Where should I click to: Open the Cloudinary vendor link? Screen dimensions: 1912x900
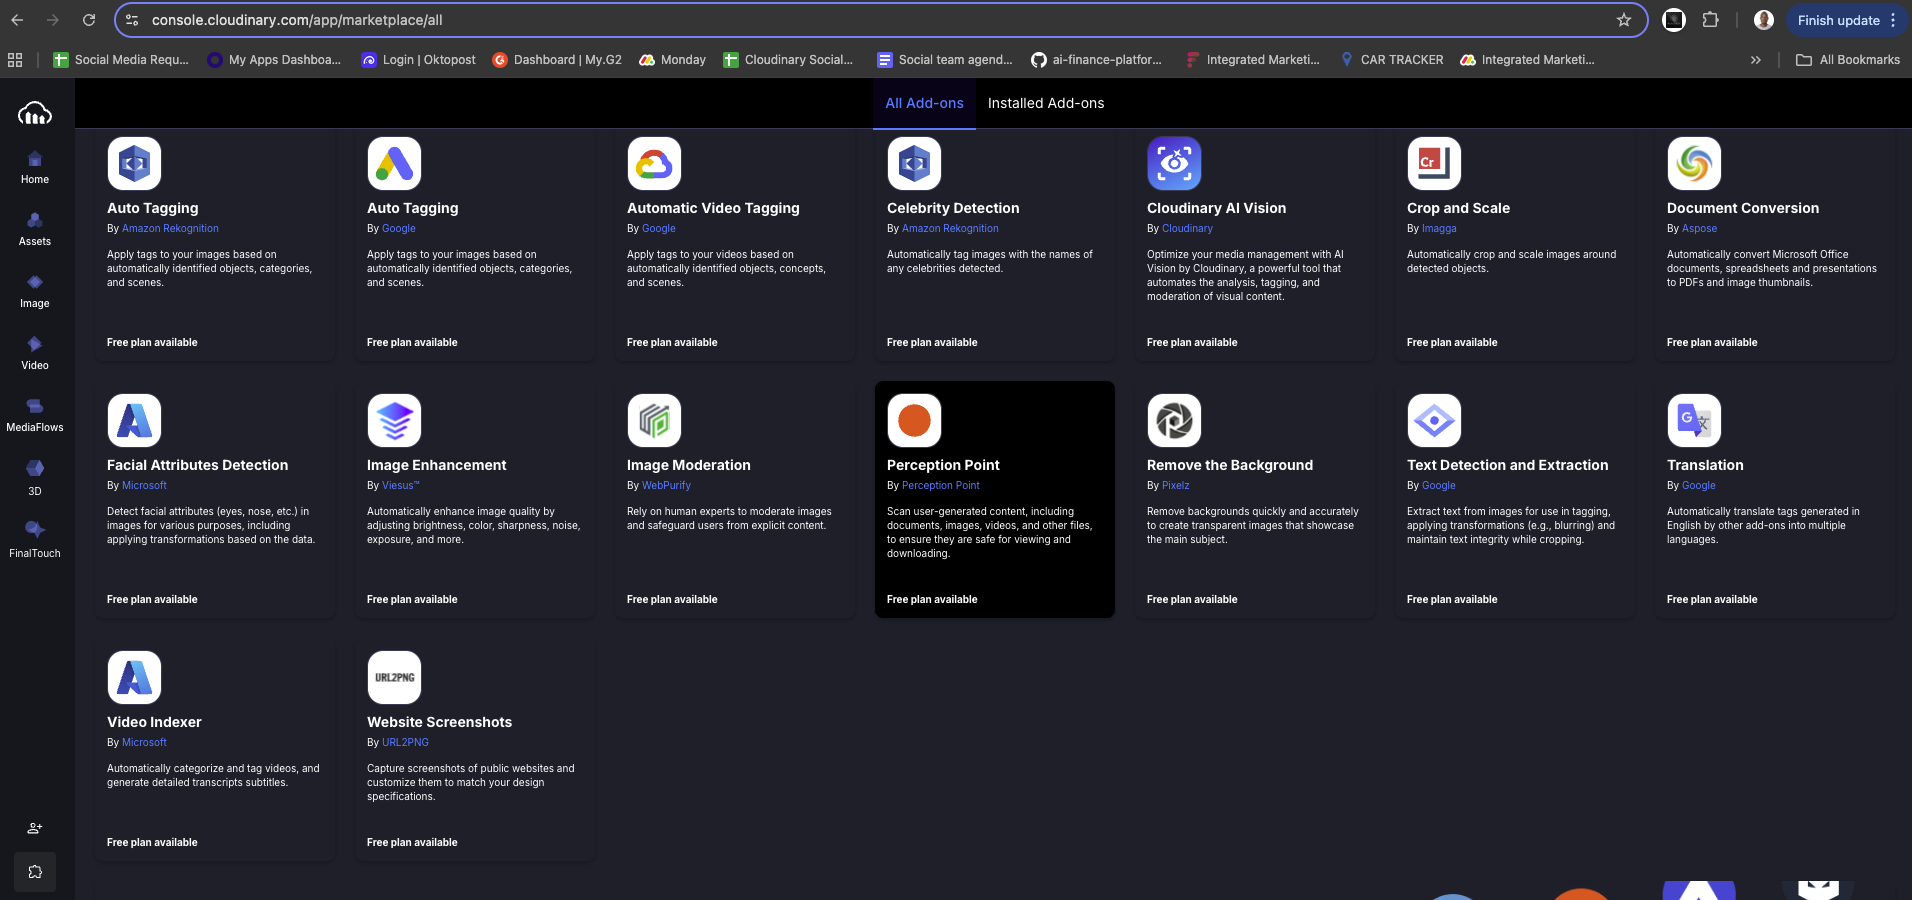[1187, 228]
